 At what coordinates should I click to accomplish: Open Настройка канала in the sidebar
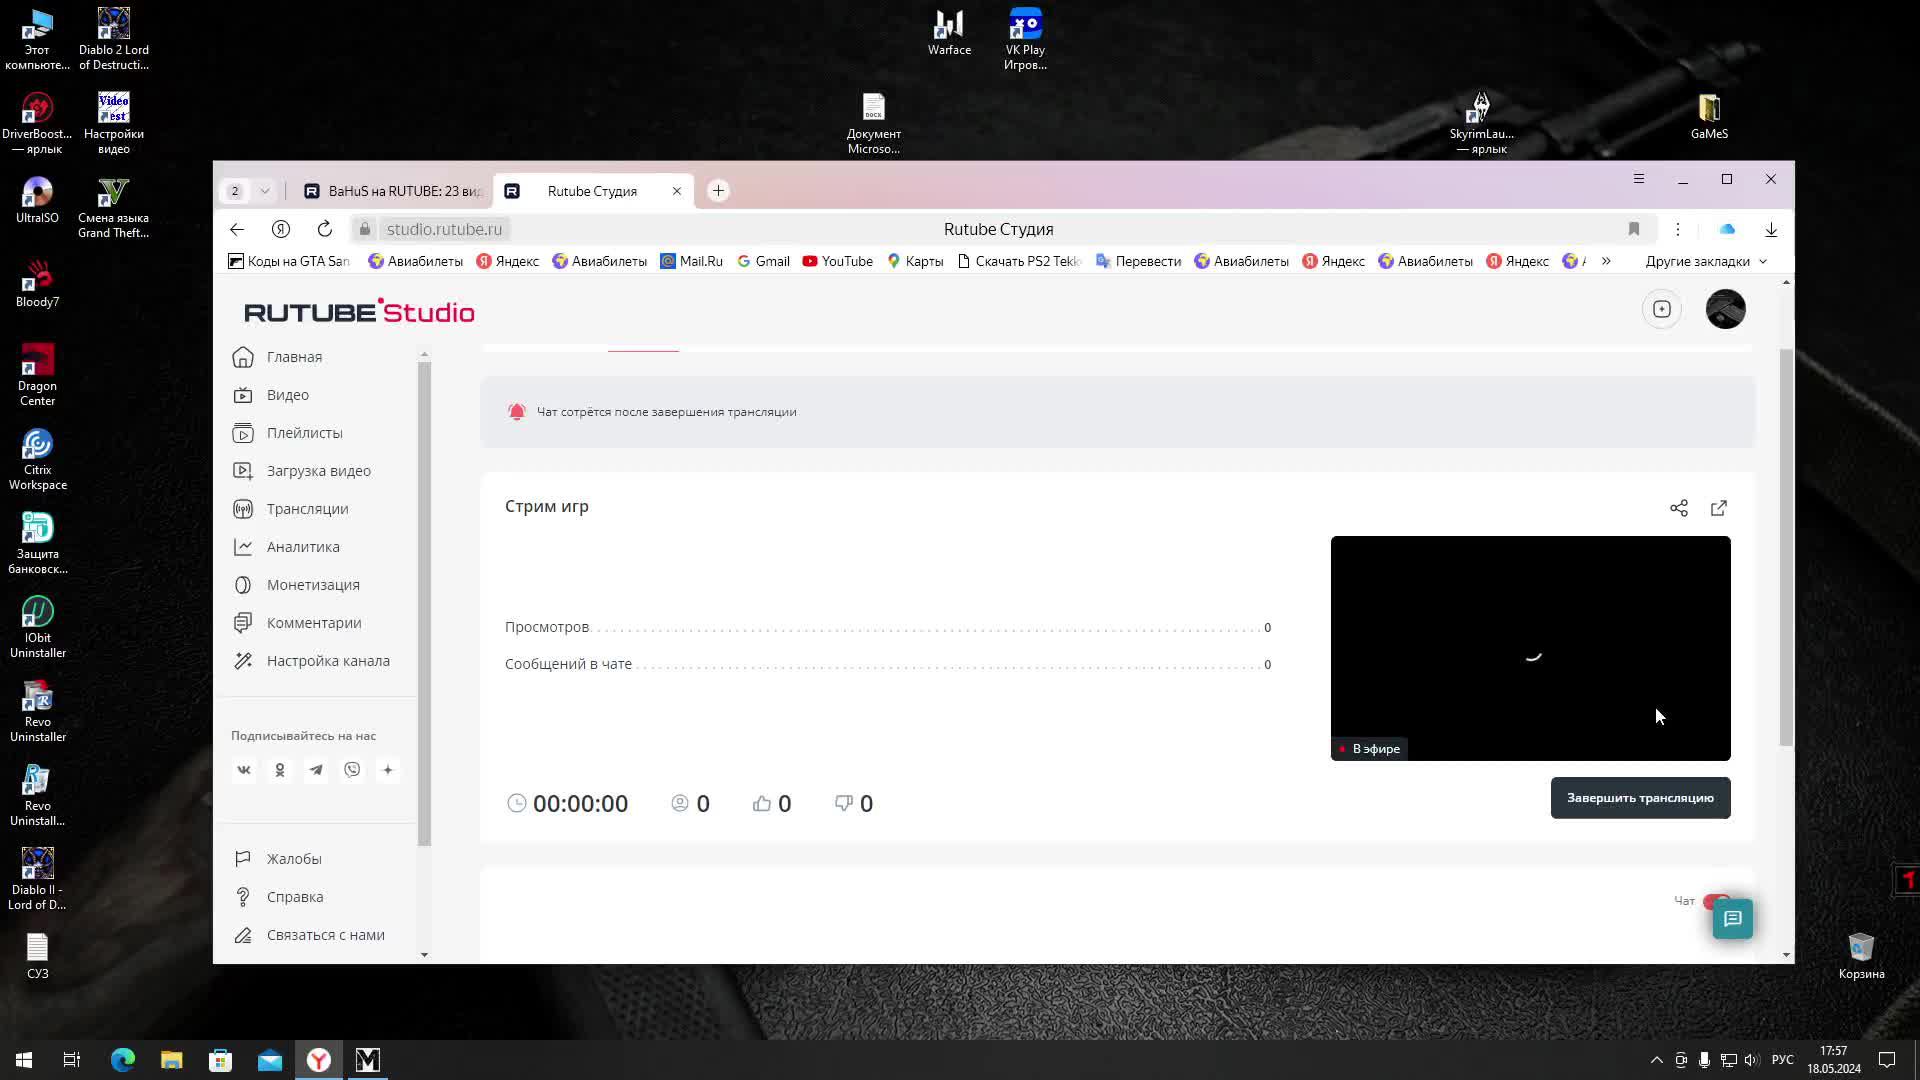click(328, 661)
